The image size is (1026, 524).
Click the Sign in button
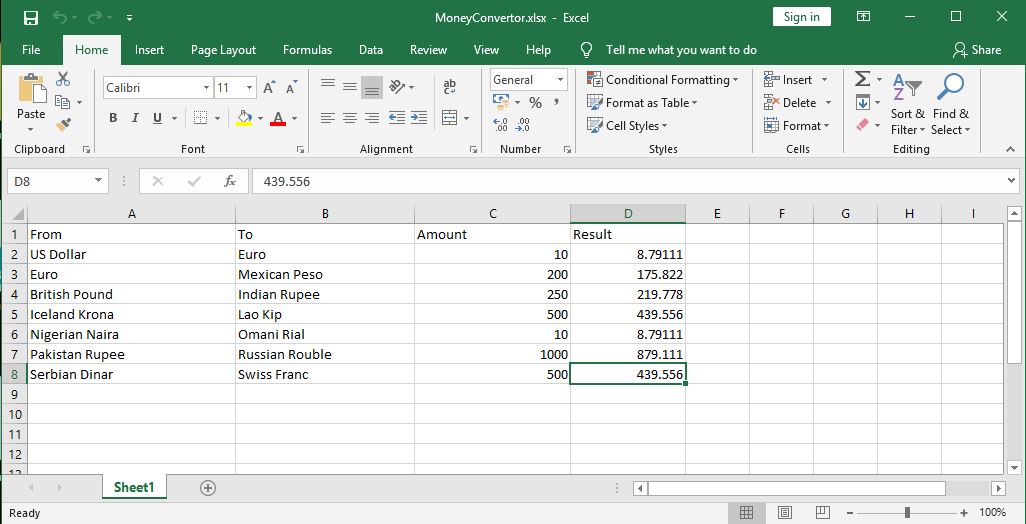tap(801, 17)
